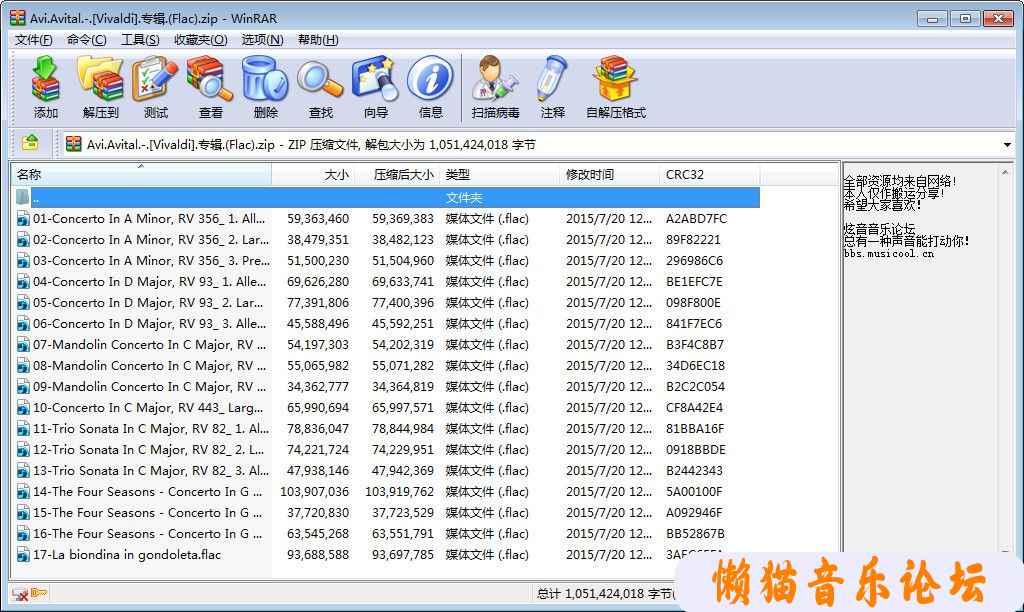This screenshot has width=1024, height=612.
Task: Sort by 大小 column header
Action: pyautogui.click(x=313, y=174)
